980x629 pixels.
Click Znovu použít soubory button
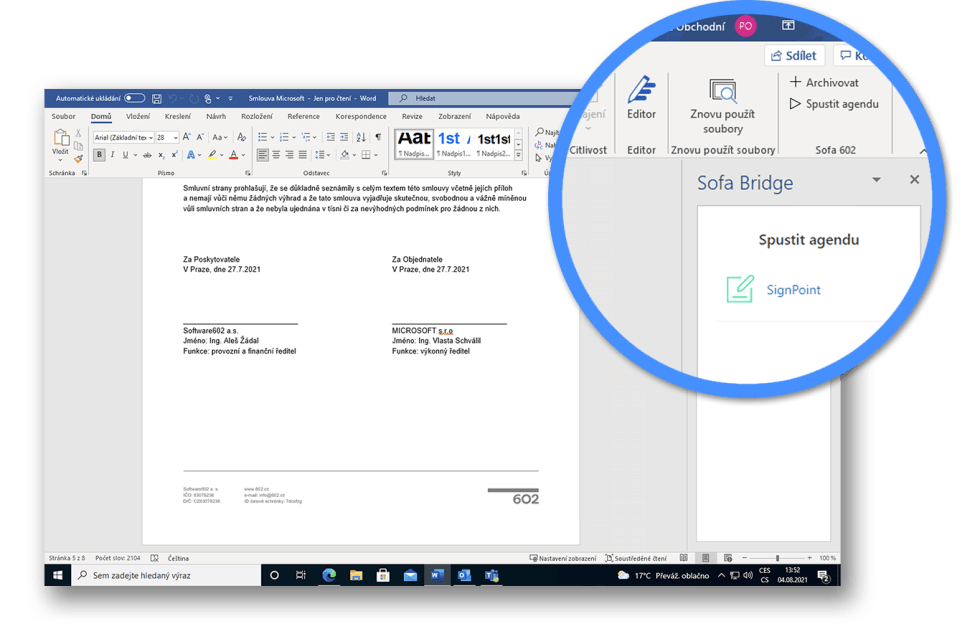[722, 106]
